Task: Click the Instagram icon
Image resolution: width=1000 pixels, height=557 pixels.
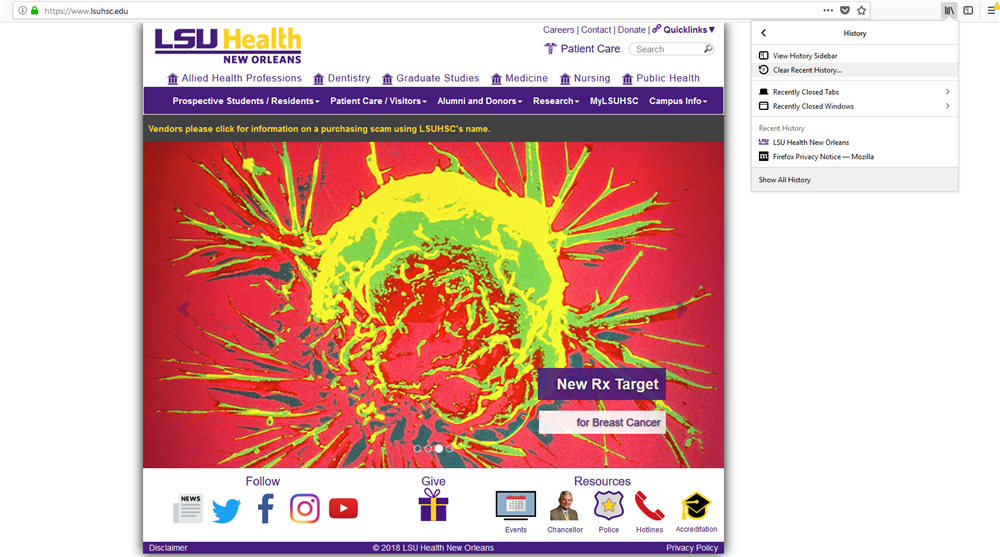Action: [305, 509]
